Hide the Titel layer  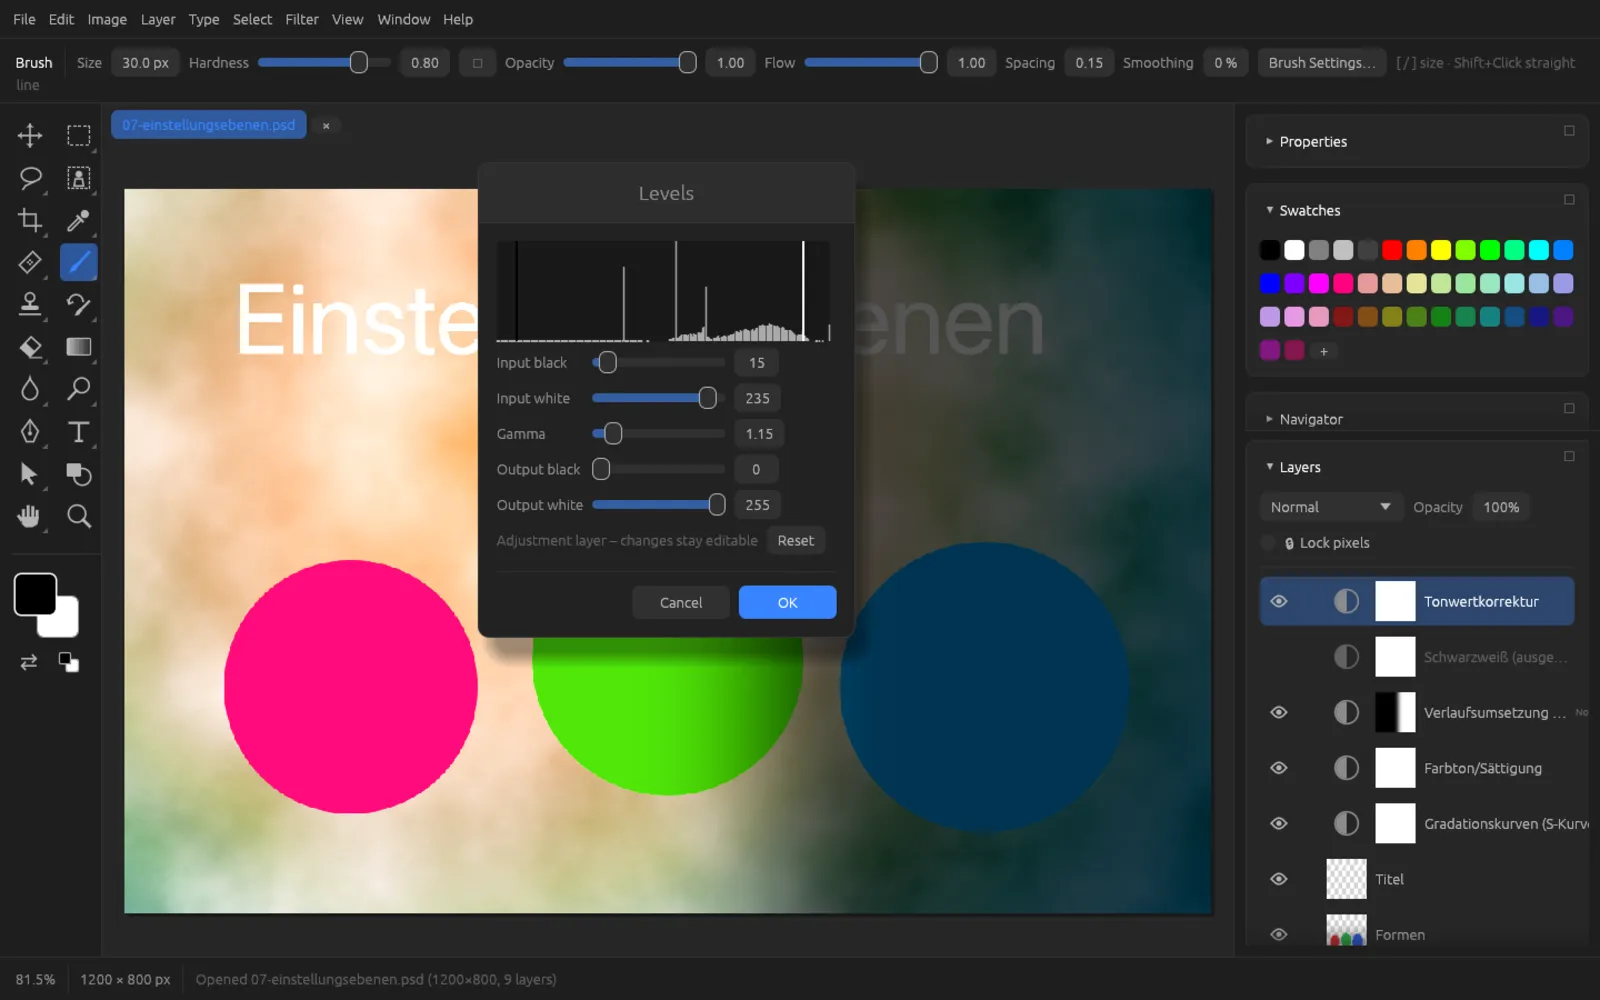(x=1279, y=879)
